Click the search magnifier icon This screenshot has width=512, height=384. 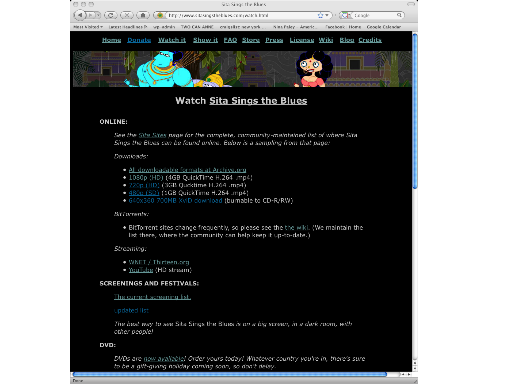point(399,15)
